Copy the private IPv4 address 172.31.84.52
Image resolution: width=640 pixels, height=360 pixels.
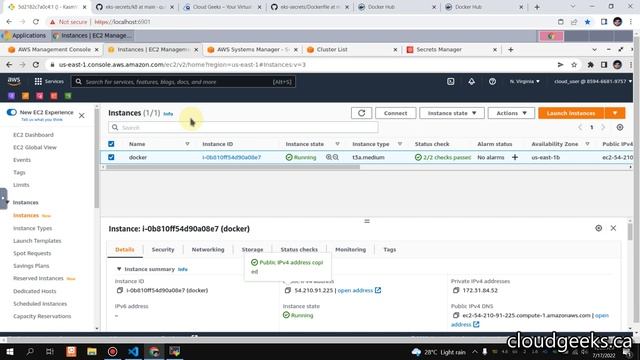[456, 290]
